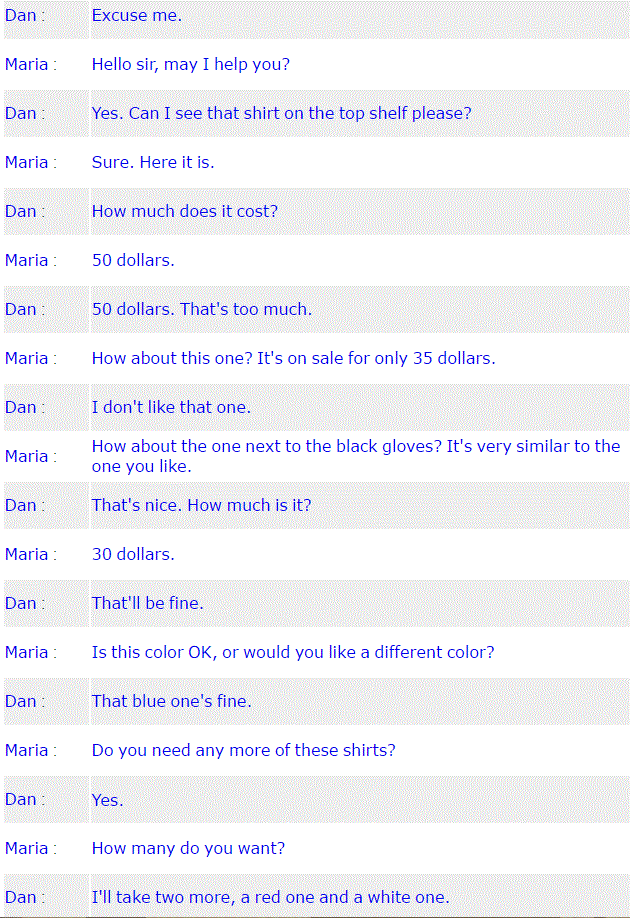Click the line "Excuse me."
630x918 pixels.
click(136, 16)
